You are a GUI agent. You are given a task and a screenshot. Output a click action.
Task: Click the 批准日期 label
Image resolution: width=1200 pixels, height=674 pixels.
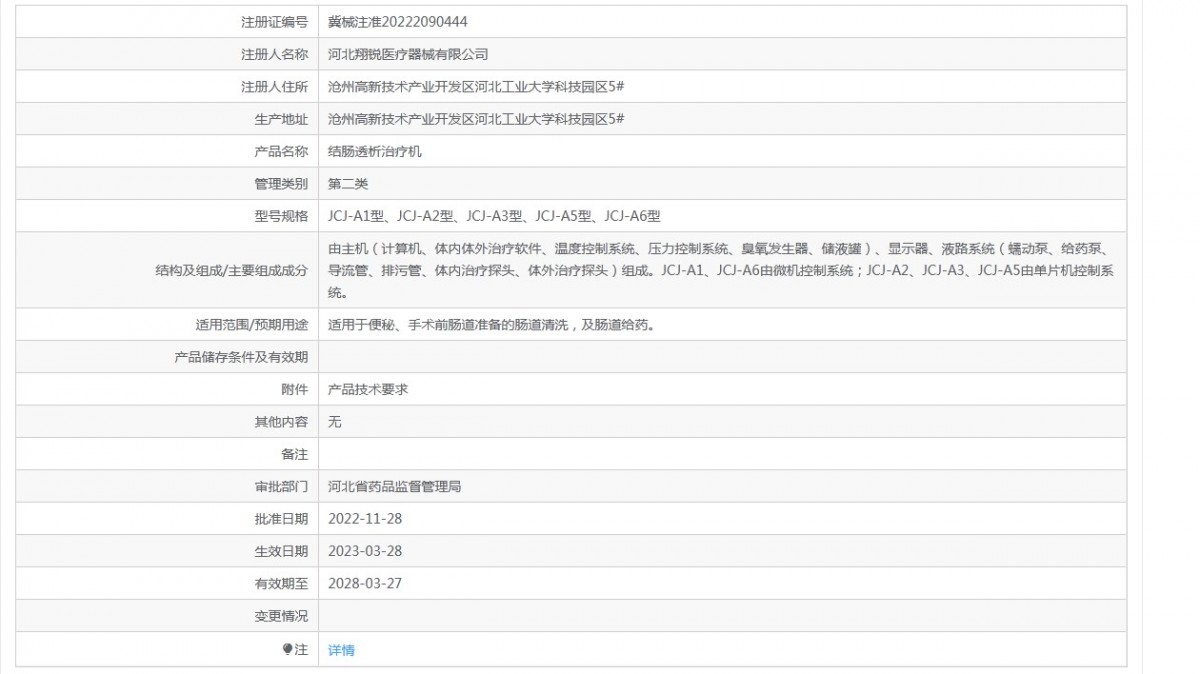pos(281,519)
